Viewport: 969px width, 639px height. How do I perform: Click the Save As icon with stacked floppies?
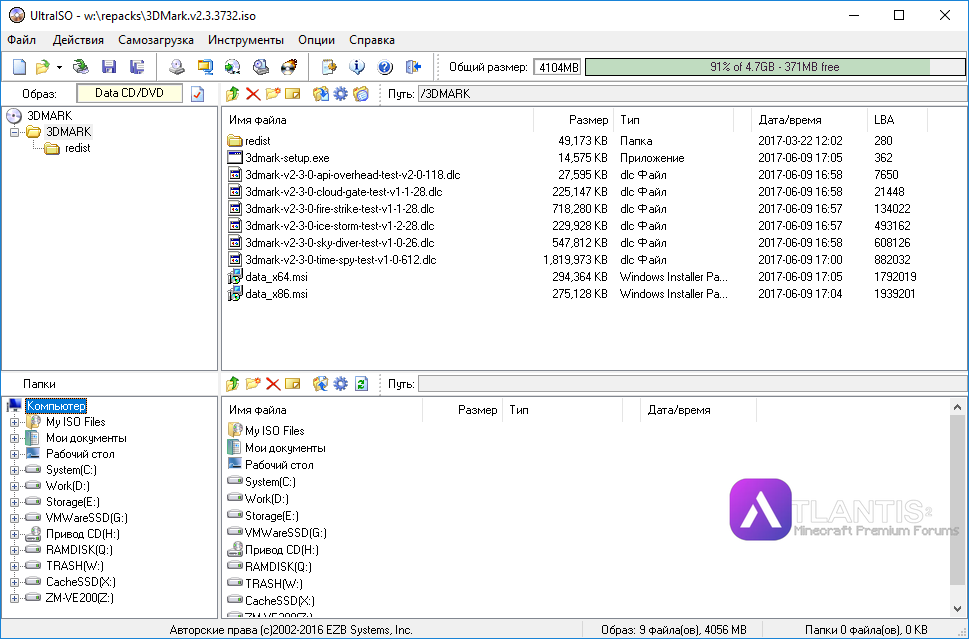137,67
